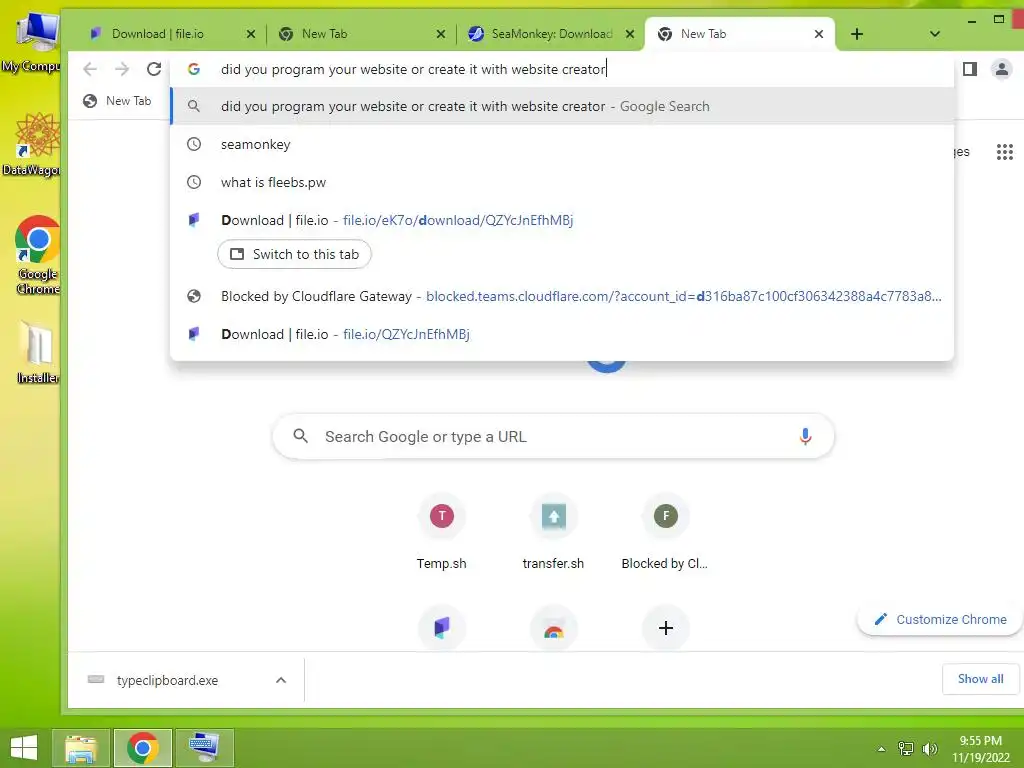Click the browser back arrow

[90, 69]
